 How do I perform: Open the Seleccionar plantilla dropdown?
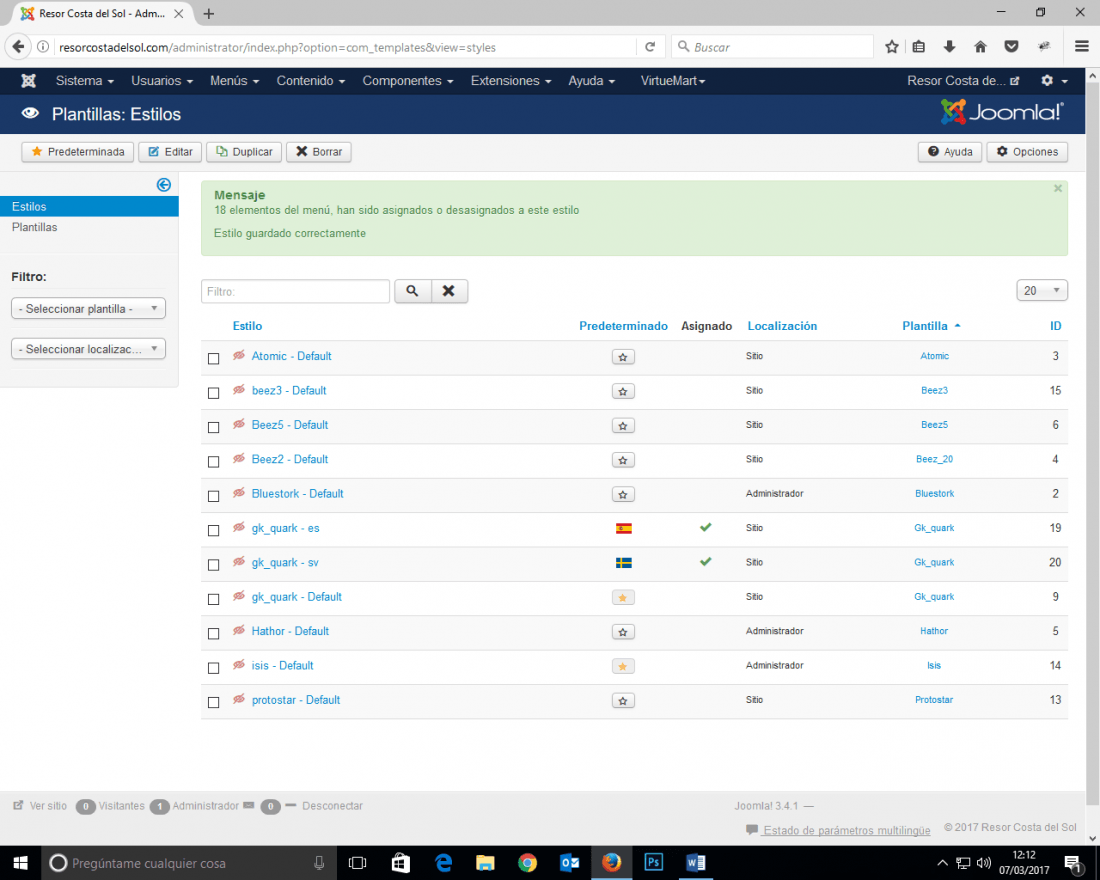point(88,309)
